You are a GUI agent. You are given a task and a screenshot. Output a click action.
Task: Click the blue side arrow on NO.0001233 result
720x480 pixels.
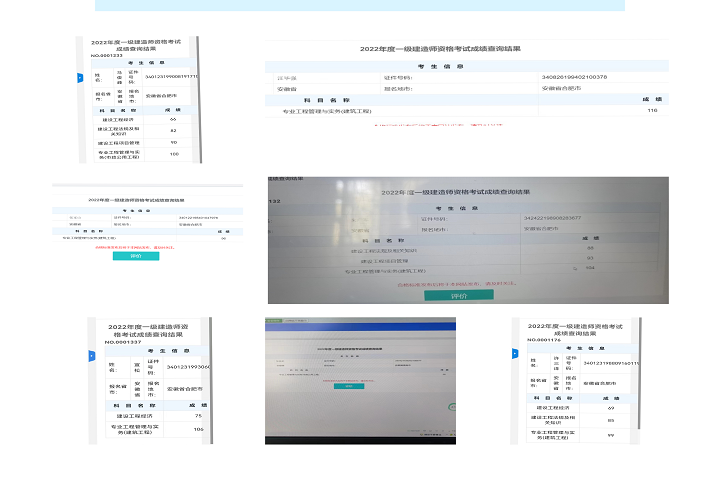(80, 76)
